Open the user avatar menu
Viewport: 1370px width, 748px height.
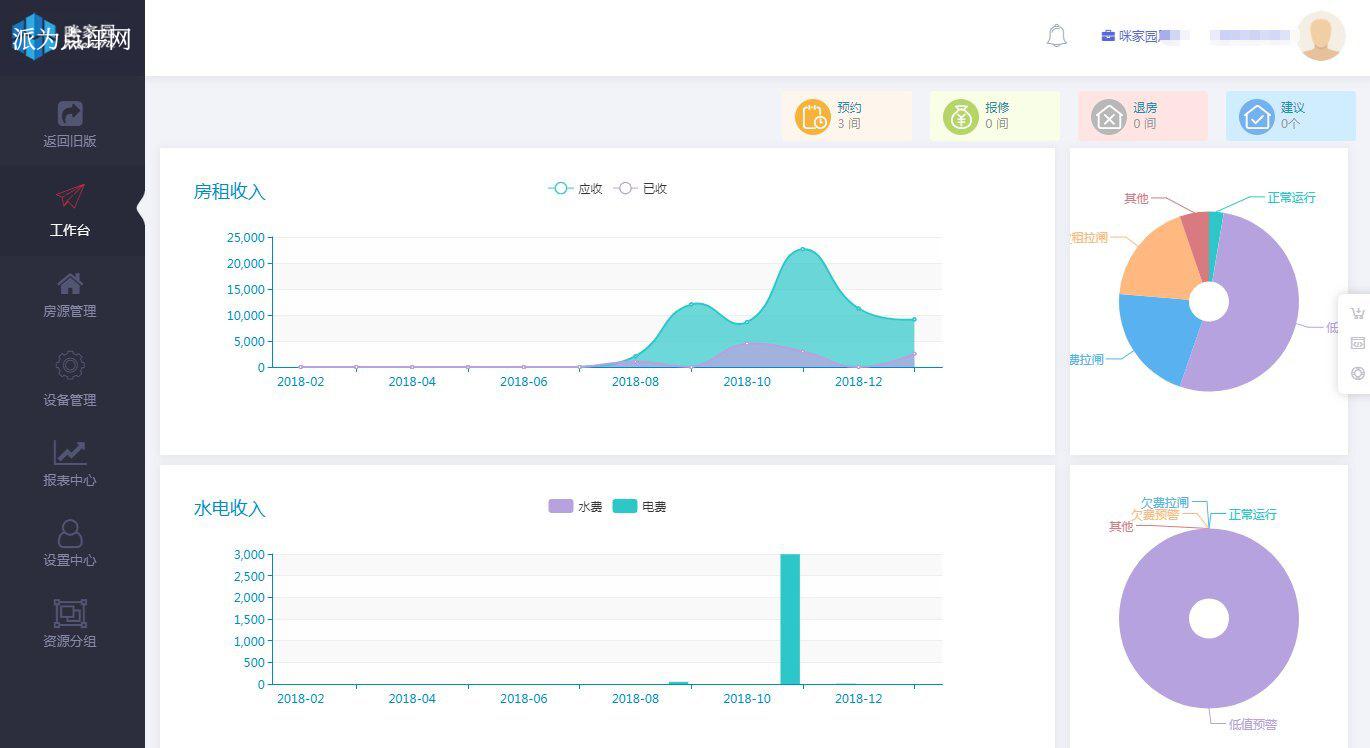(x=1321, y=36)
